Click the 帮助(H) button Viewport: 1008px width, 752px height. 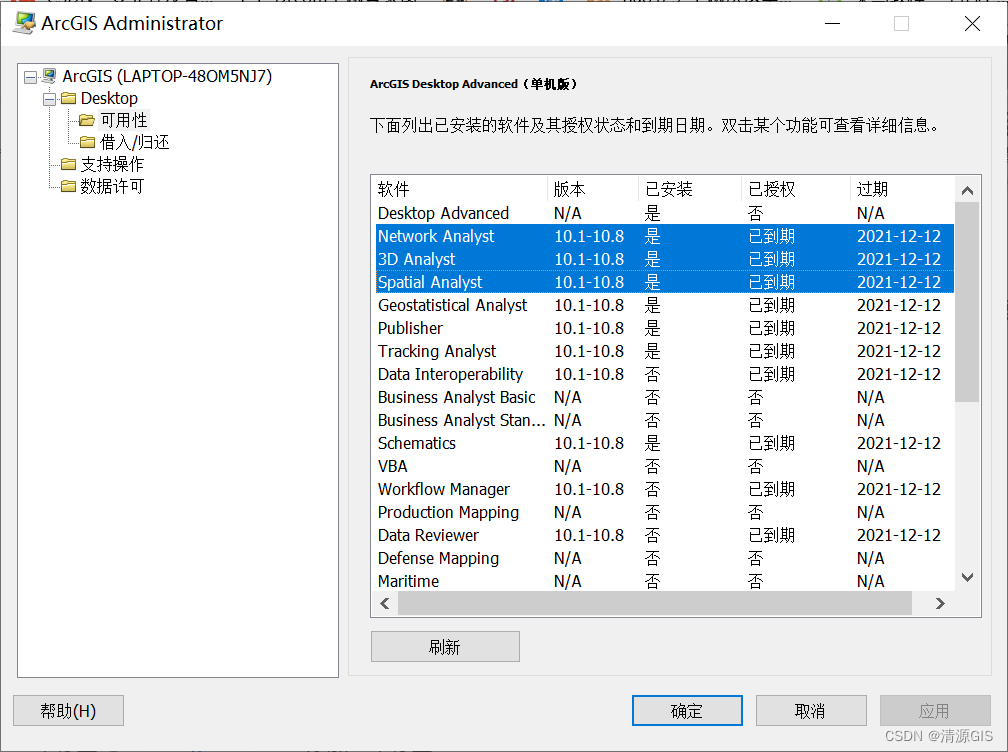[x=68, y=711]
